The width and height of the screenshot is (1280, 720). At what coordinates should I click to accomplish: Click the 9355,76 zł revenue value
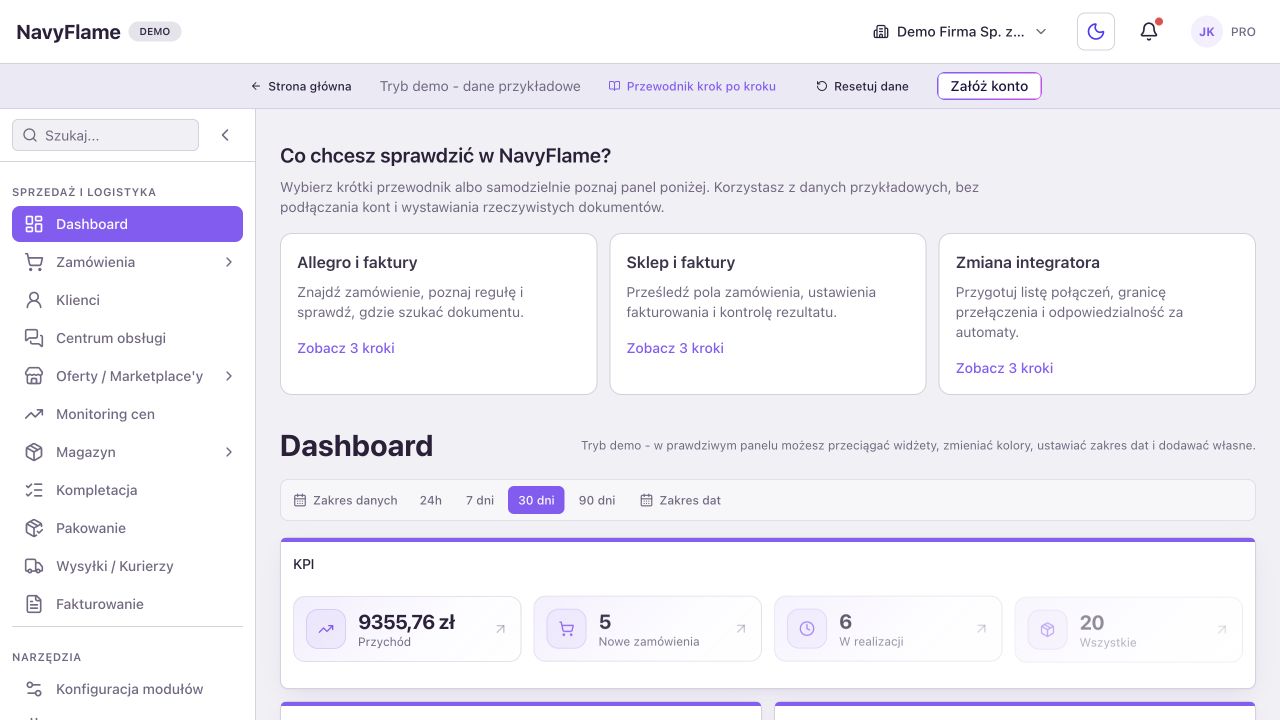406,622
